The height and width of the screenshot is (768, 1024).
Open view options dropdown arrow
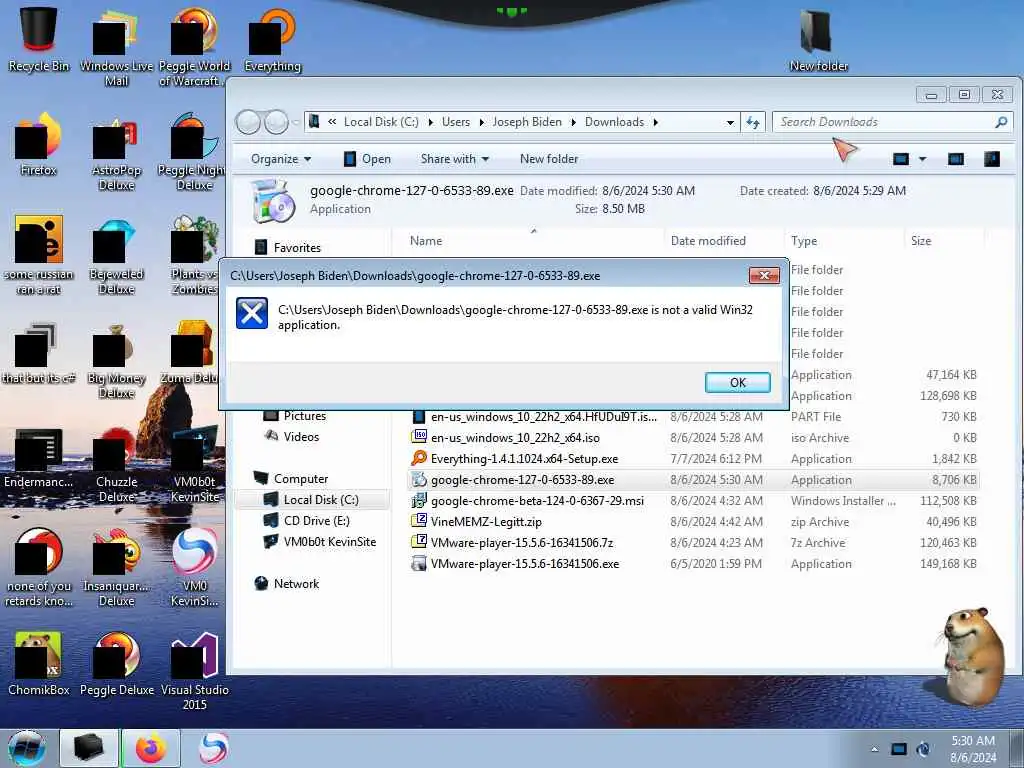coord(923,159)
